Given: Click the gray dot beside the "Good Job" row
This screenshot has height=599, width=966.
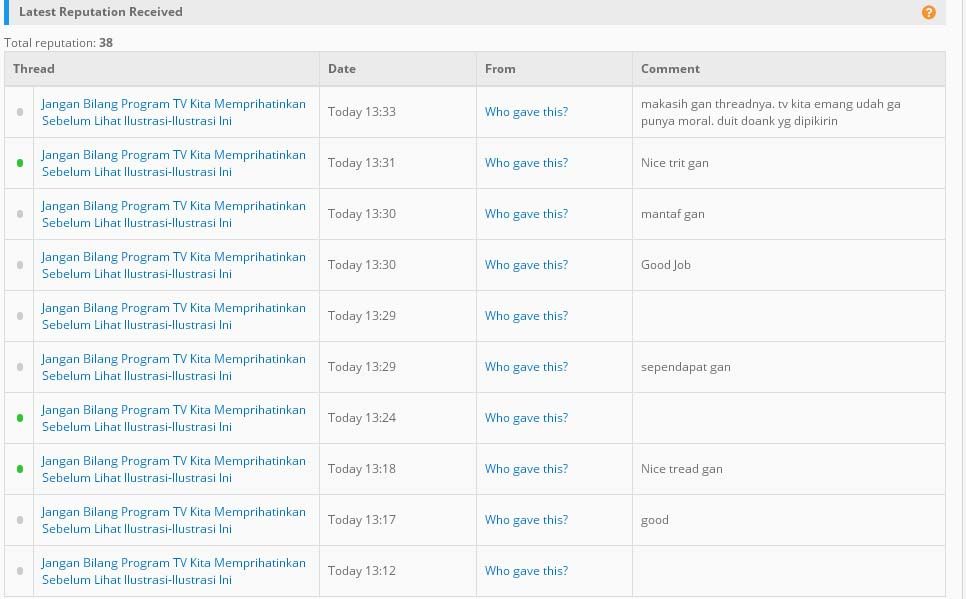Looking at the screenshot, I should click(20, 265).
